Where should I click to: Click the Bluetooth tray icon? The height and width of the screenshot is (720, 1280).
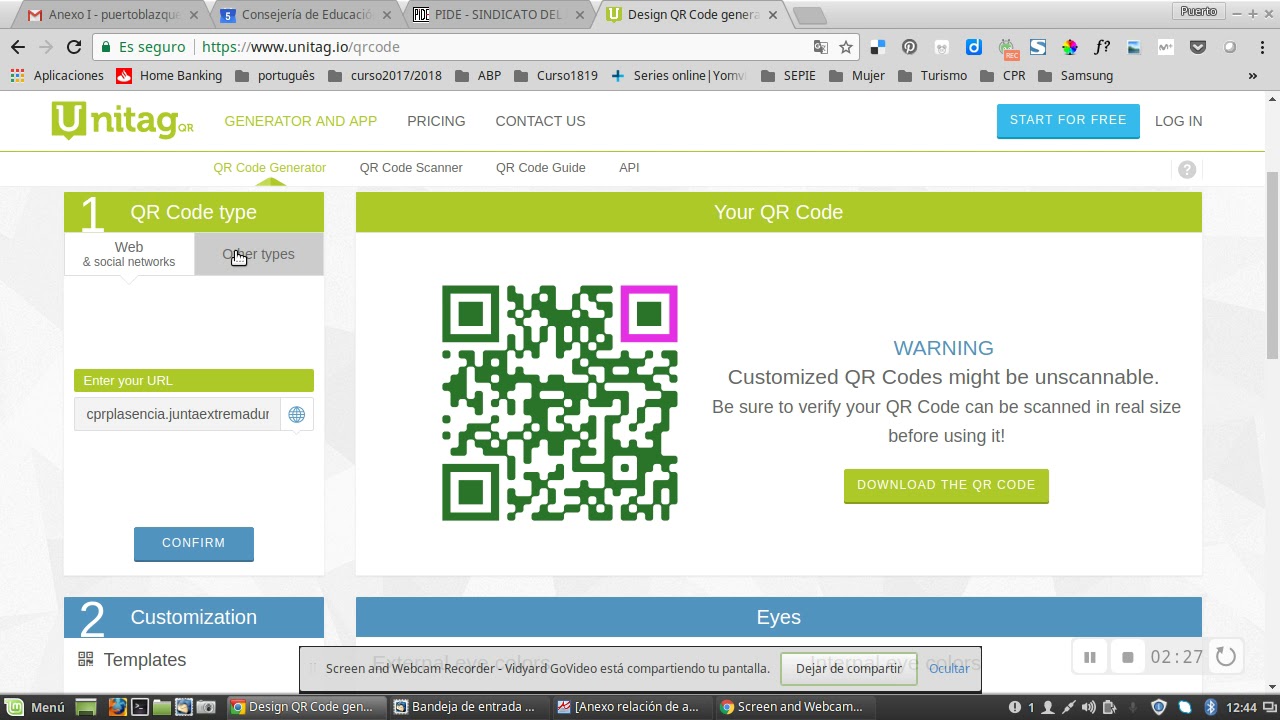coord(1209,707)
